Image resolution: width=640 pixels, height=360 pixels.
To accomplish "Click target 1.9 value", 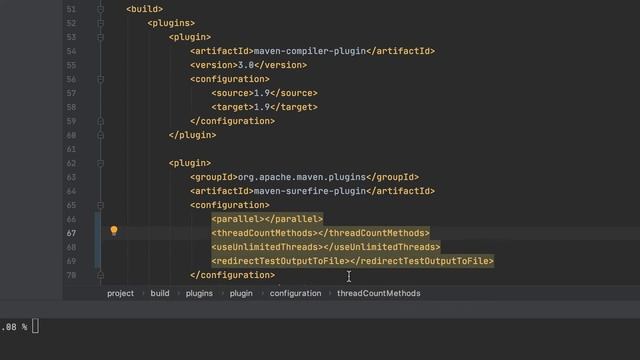I will tap(262, 107).
